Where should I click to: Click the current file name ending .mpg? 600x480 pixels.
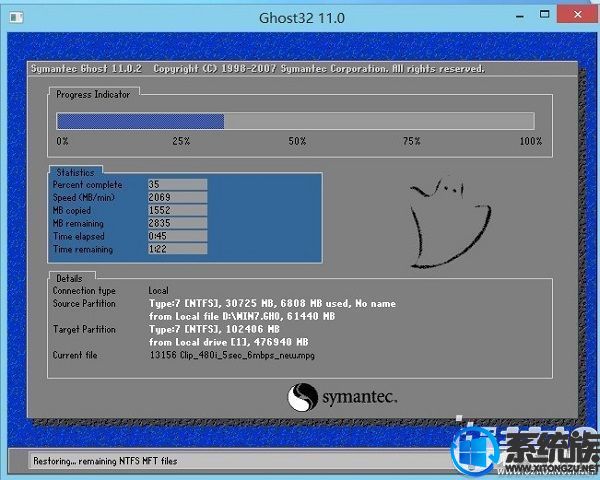232,355
